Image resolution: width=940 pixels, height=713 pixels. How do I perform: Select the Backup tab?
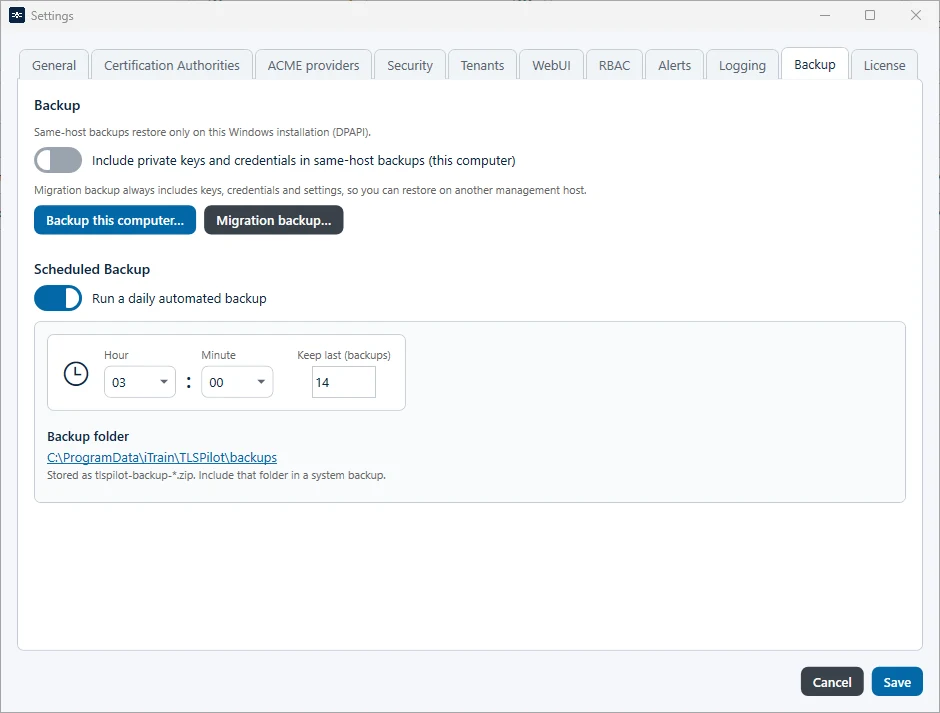pos(814,64)
